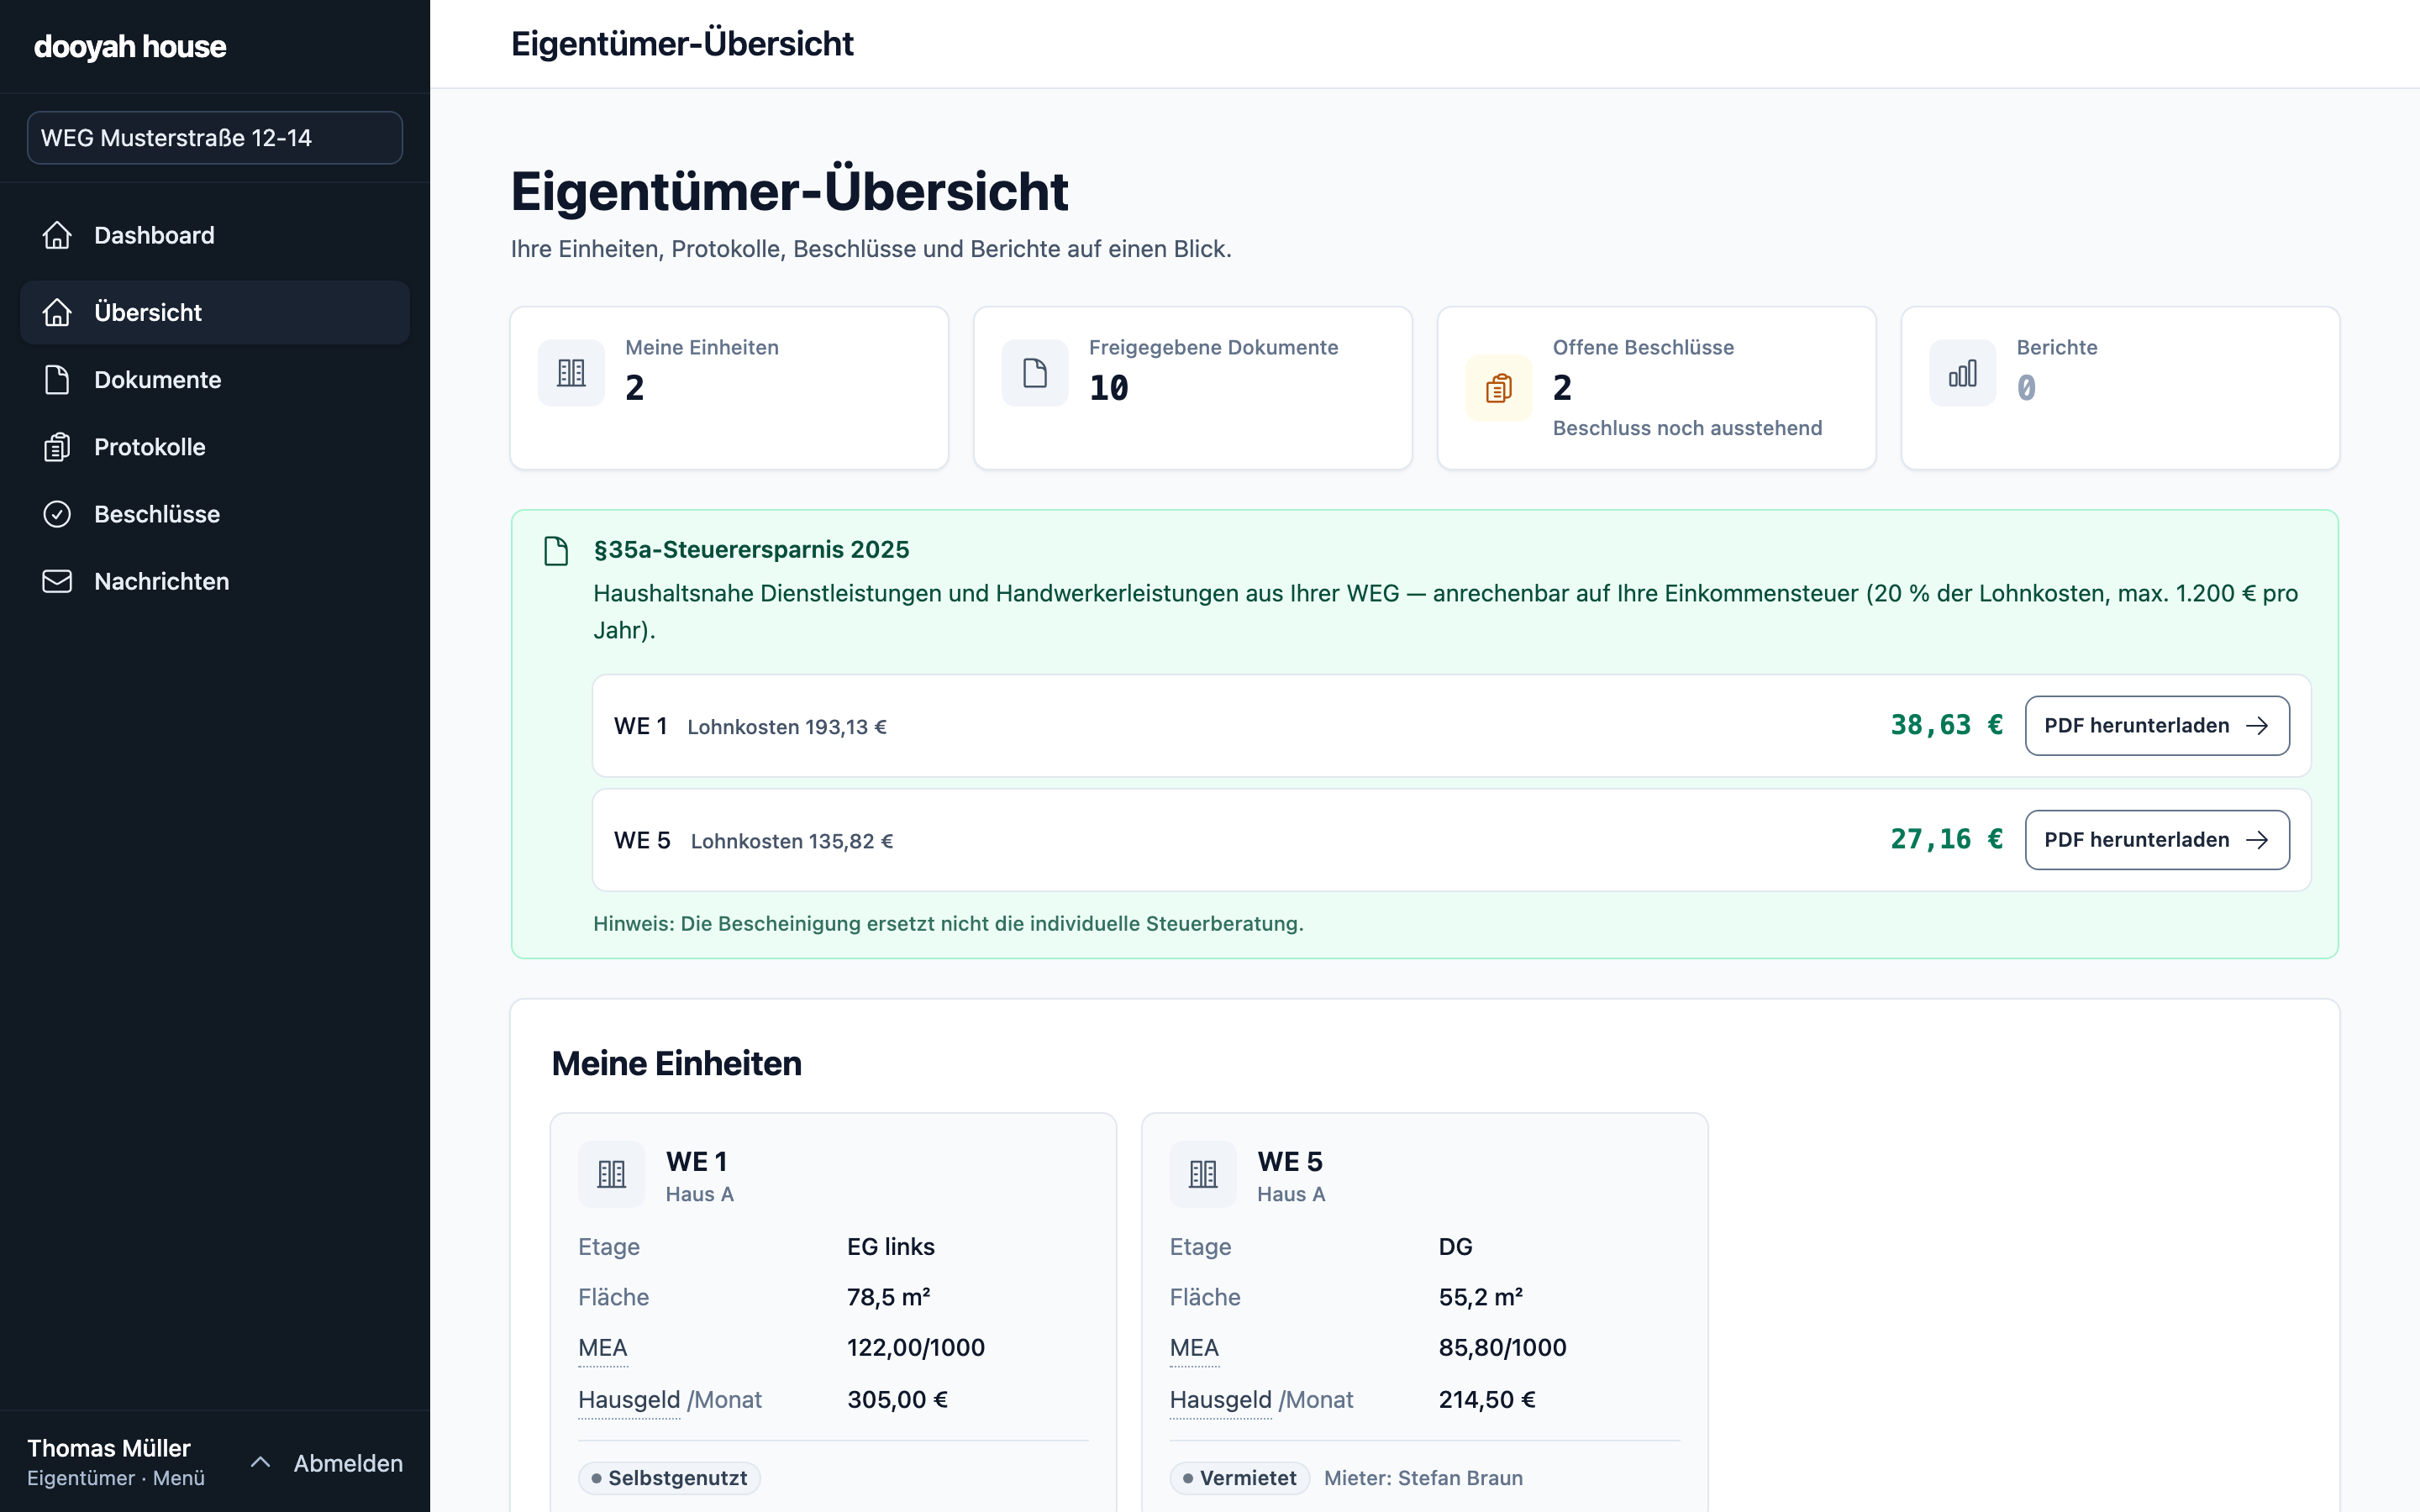2420x1512 pixels.
Task: Click the Vermietet status badge
Action: (1240, 1478)
